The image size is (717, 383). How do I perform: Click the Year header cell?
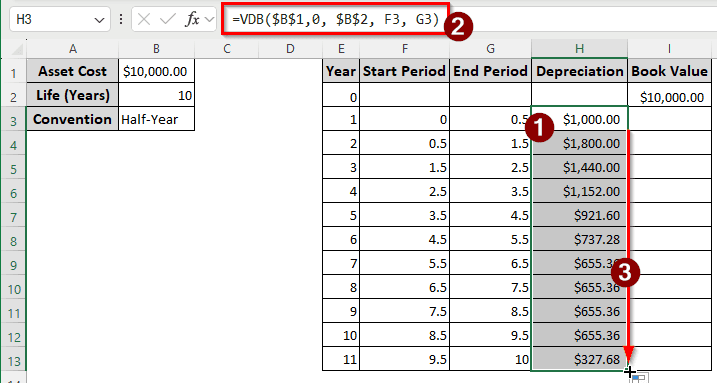[341, 71]
